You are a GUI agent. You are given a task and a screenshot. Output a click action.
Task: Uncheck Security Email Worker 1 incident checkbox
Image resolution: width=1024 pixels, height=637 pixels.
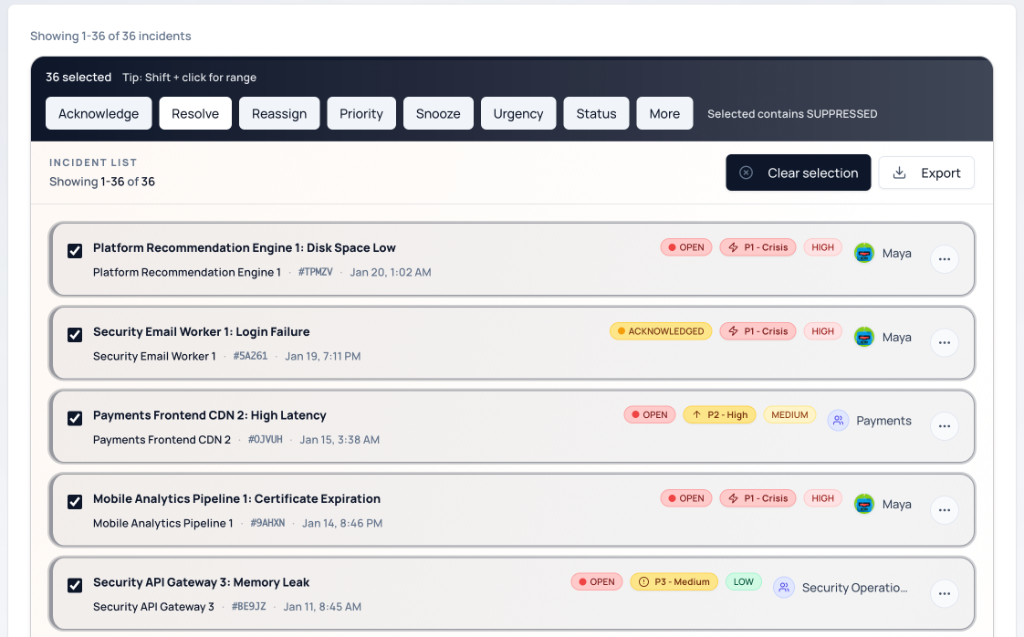tap(75, 335)
